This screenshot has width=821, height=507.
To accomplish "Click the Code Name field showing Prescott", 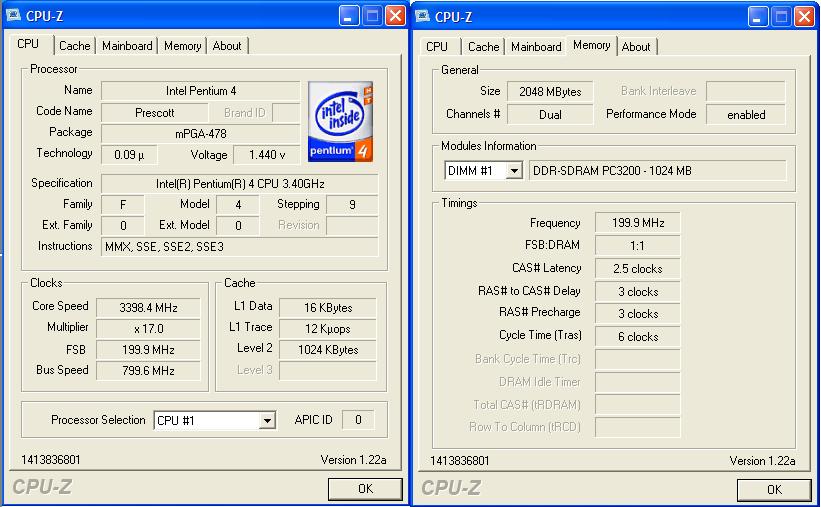I will 154,113.
